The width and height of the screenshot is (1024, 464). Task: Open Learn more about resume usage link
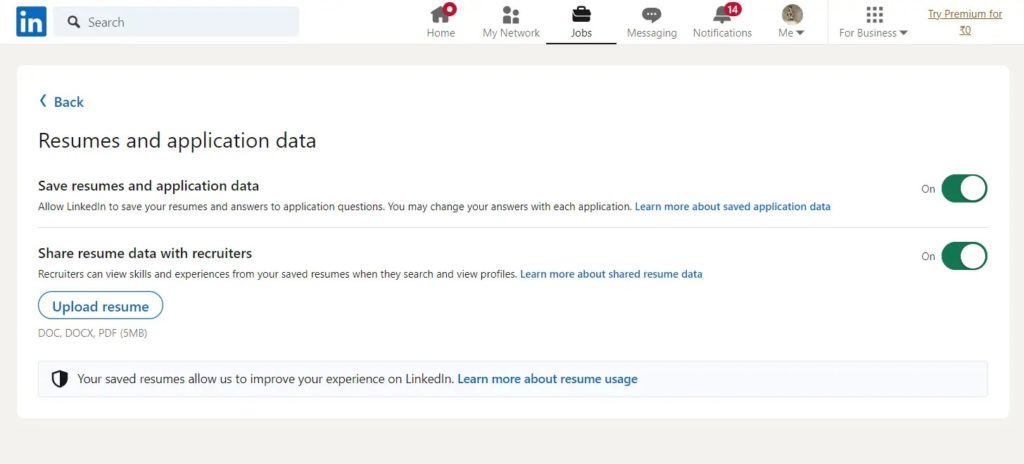(x=547, y=379)
